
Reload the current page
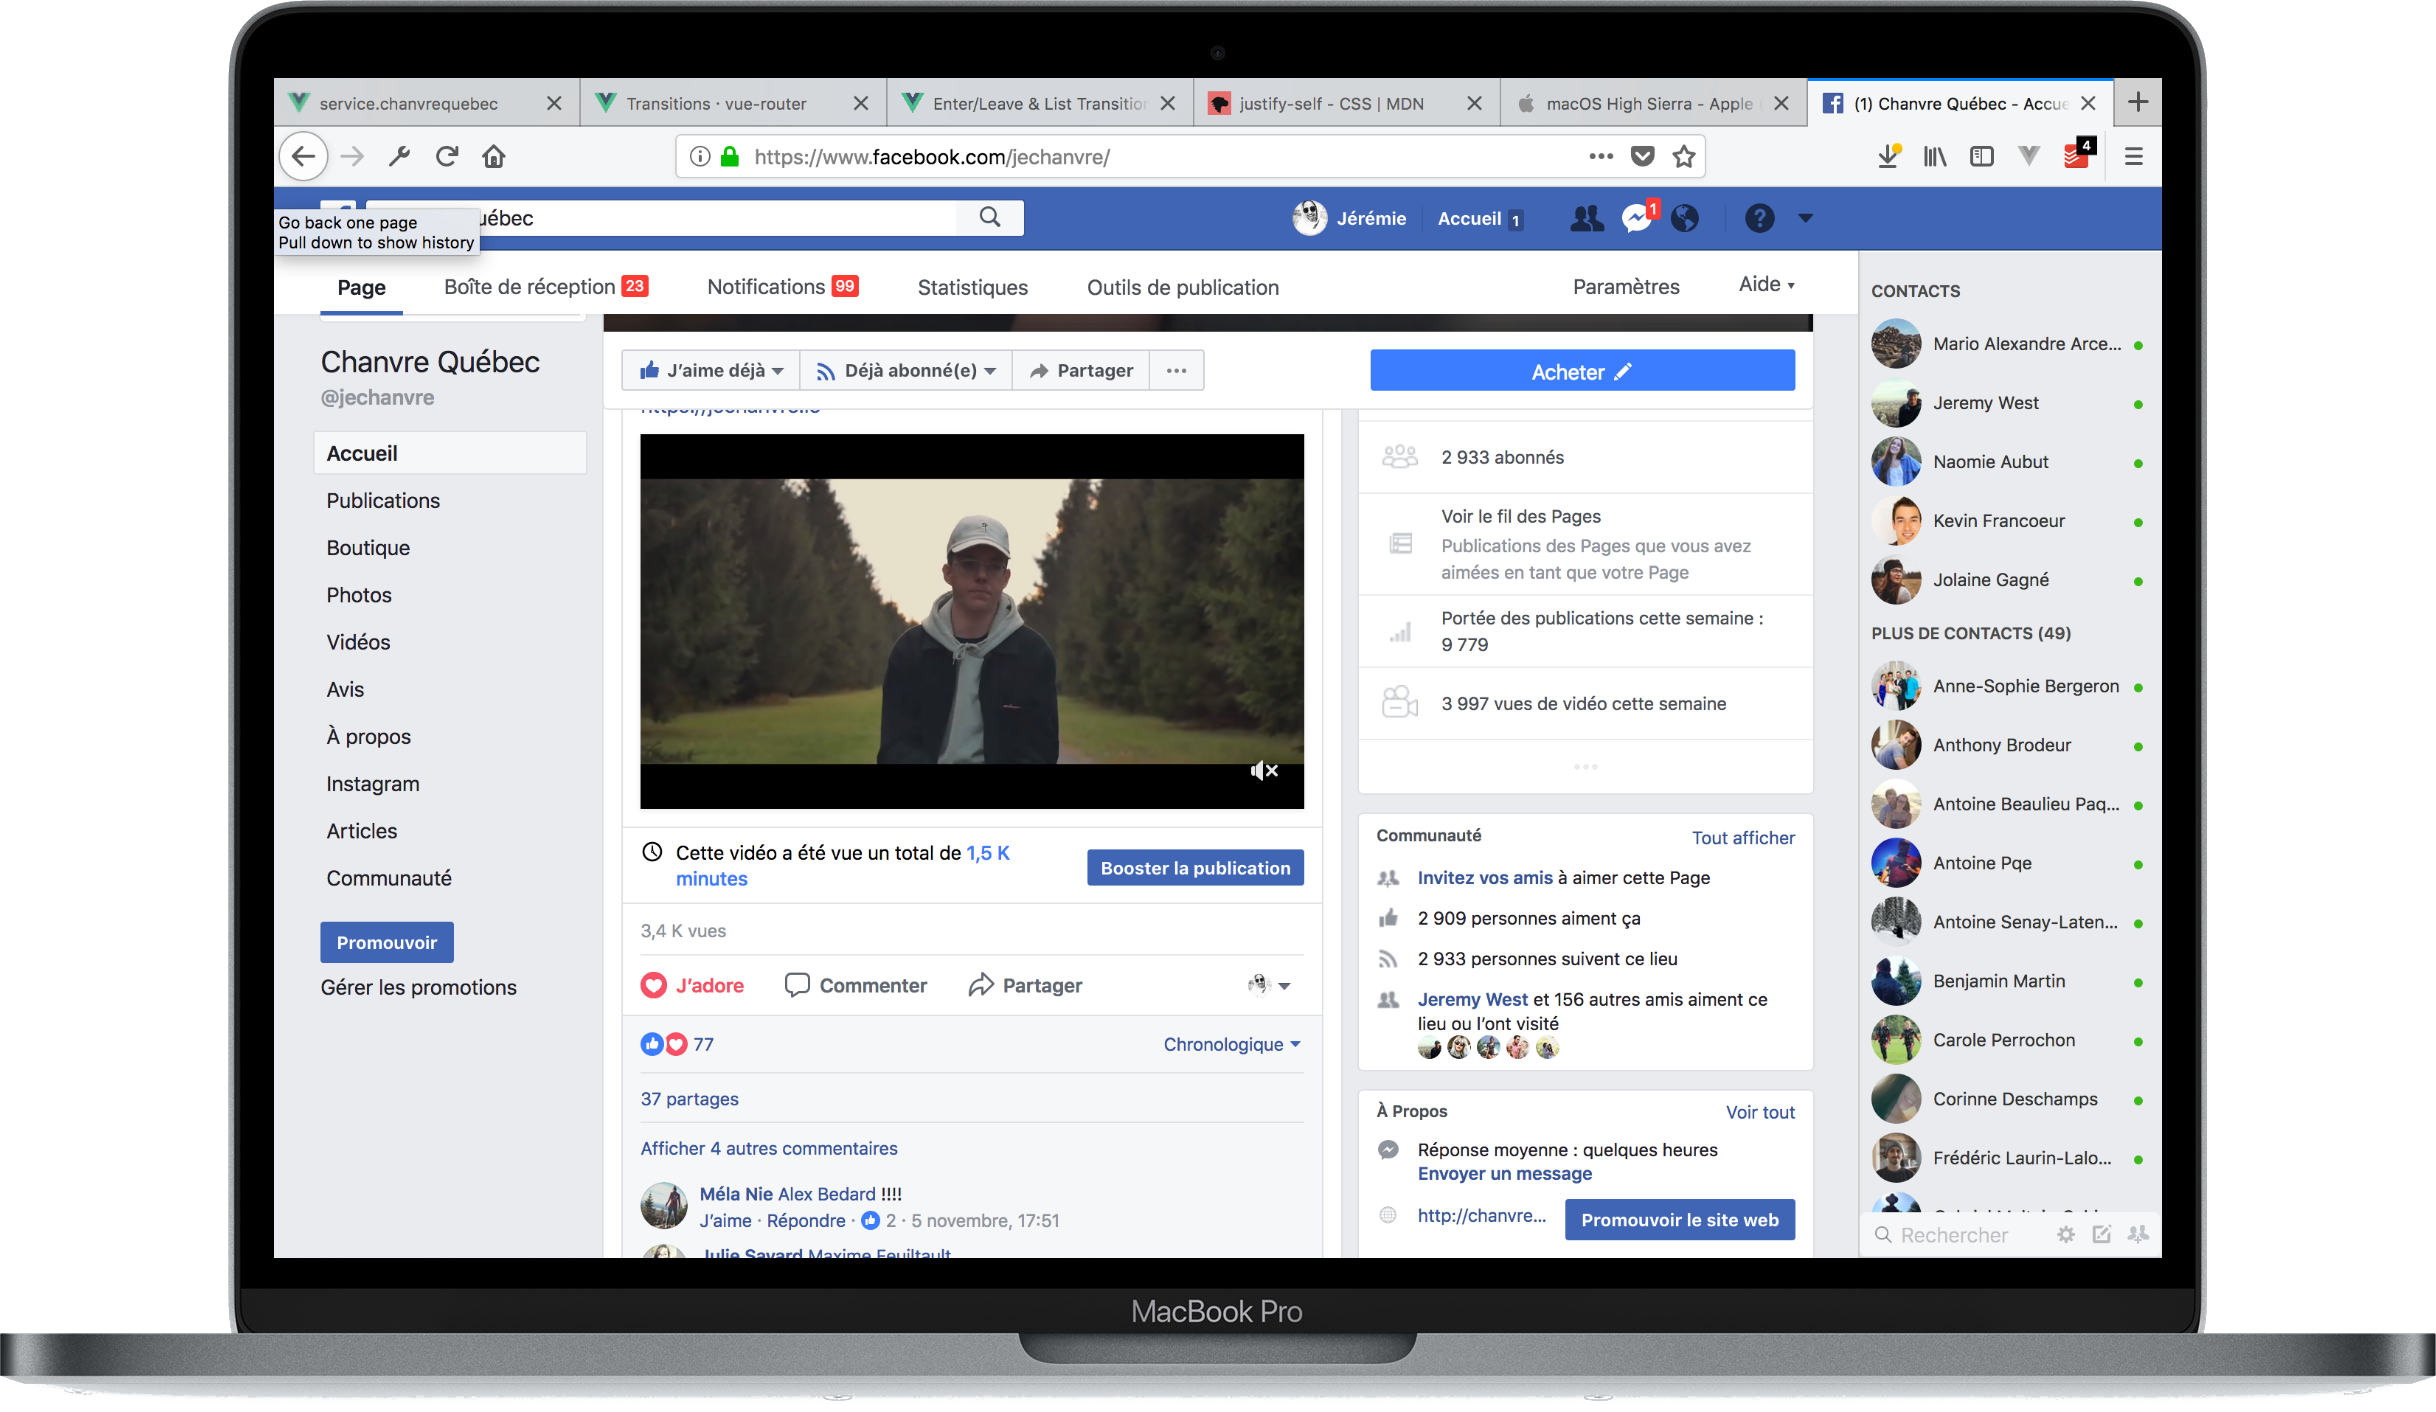pos(447,157)
